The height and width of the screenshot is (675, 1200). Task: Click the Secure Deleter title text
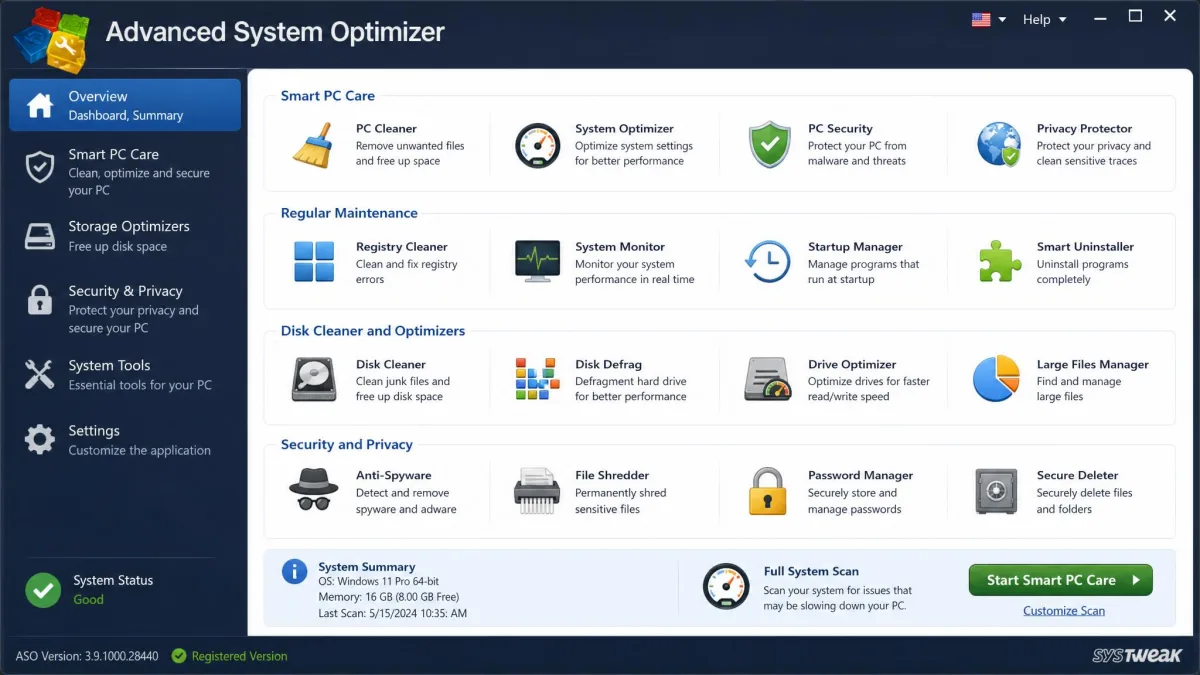1077,475
